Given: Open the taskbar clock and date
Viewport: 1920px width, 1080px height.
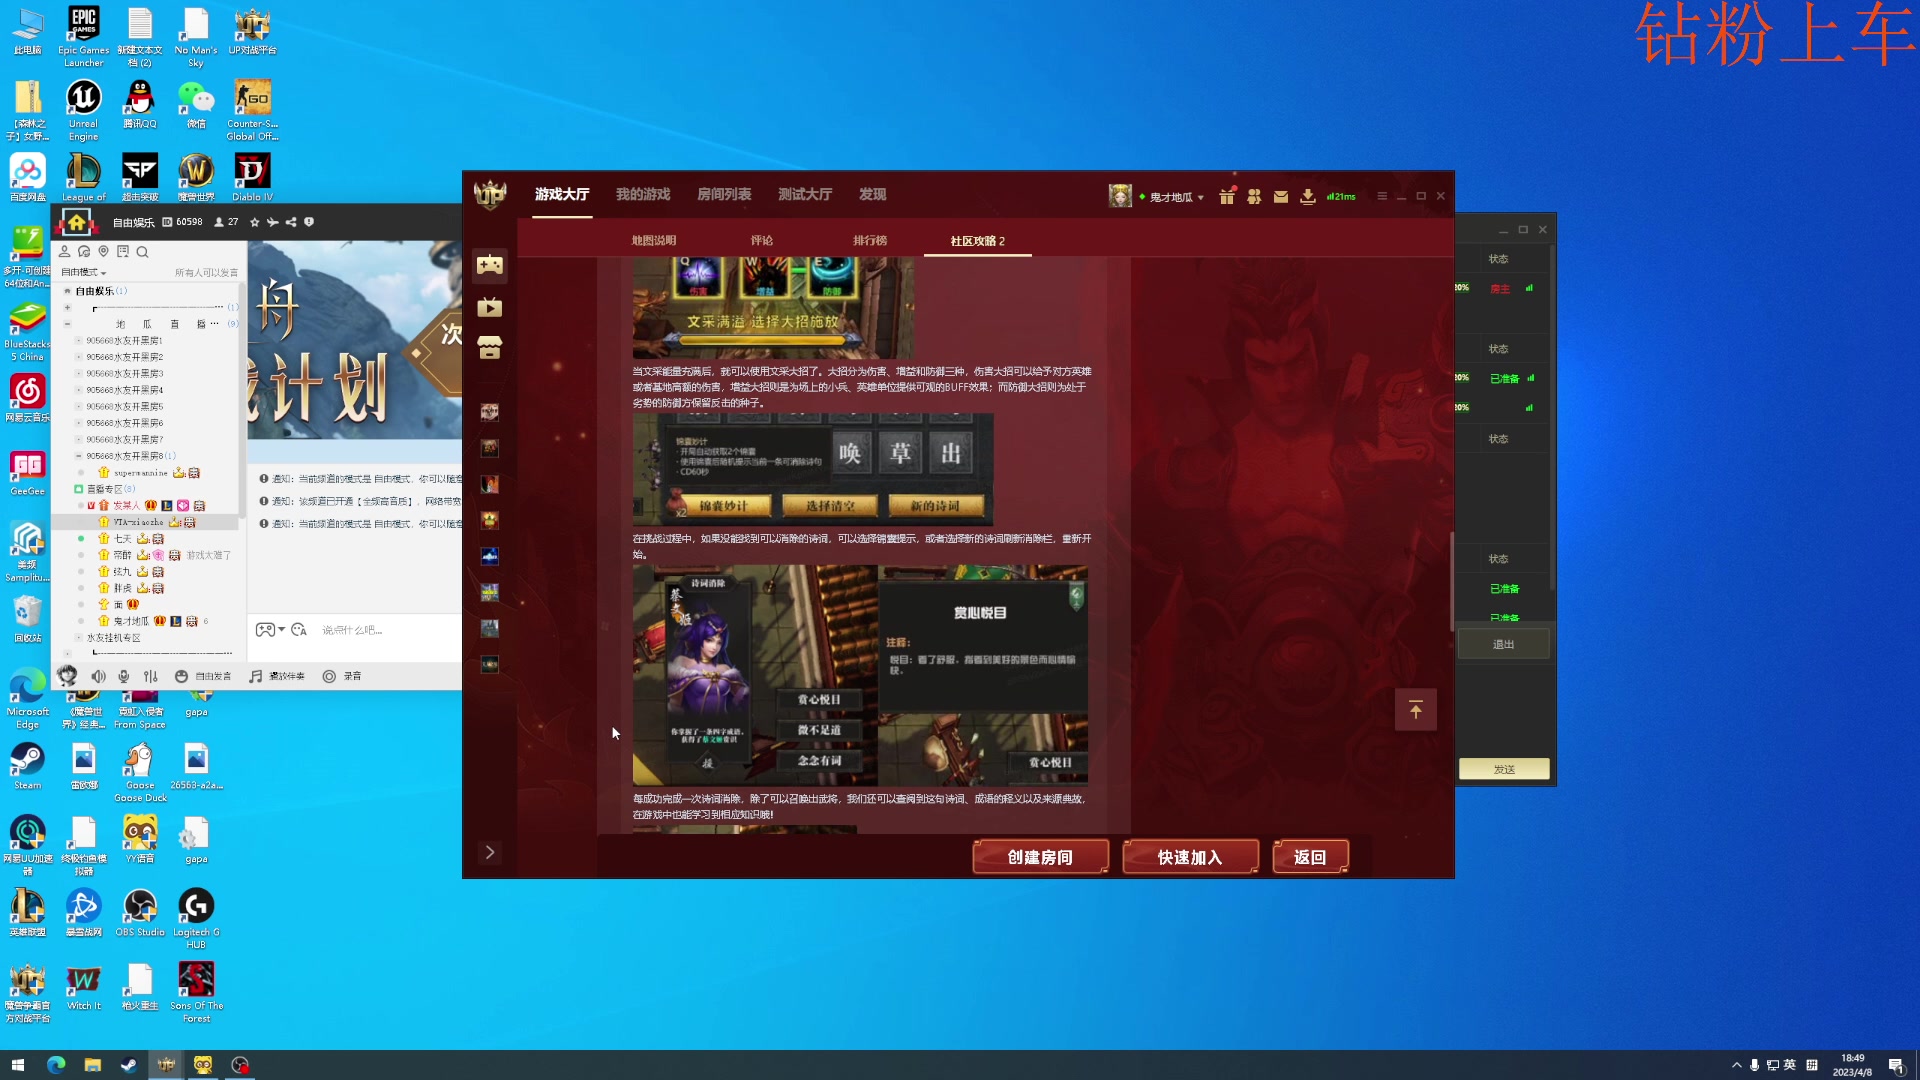Looking at the screenshot, I should (x=1852, y=1065).
